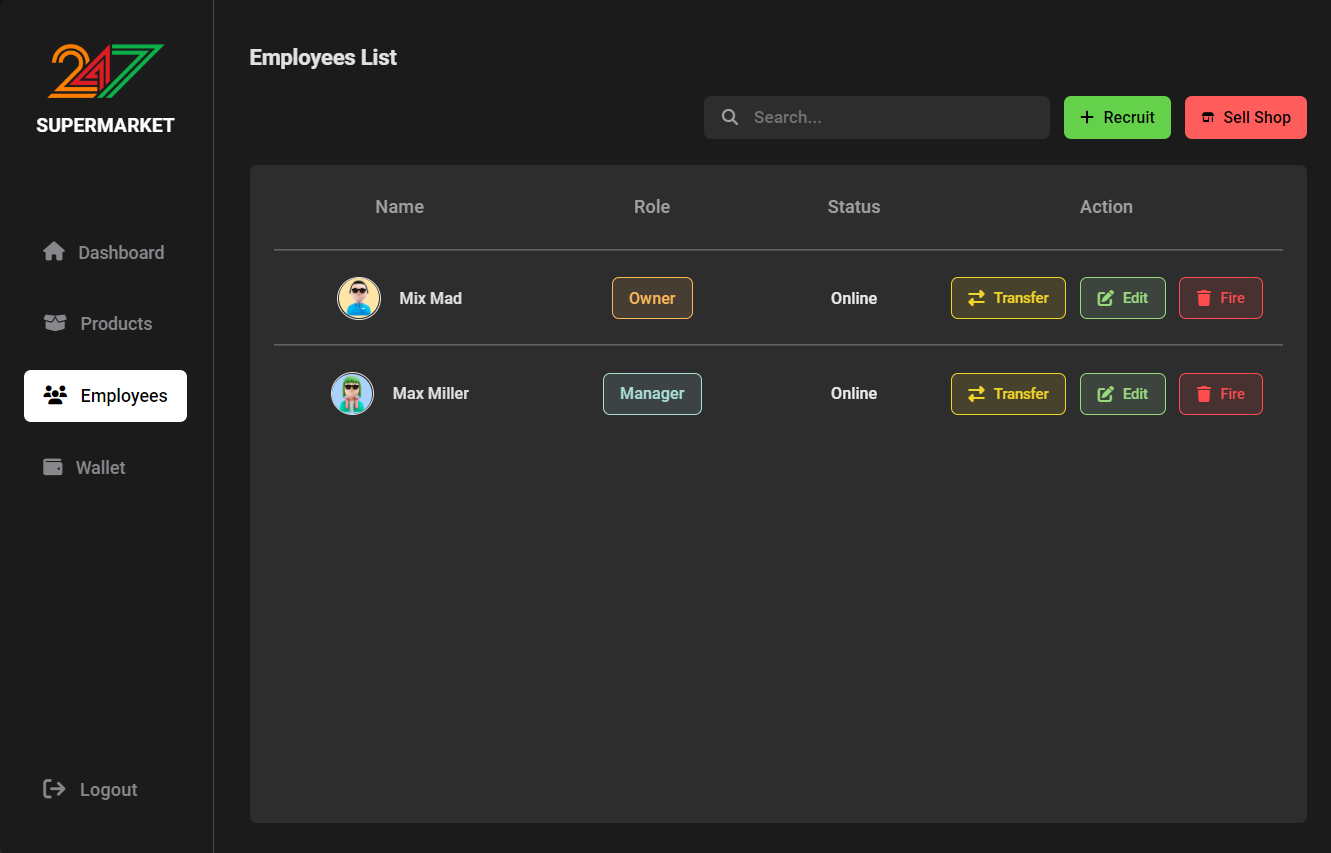Edit employee Max Miller

click(x=1123, y=394)
